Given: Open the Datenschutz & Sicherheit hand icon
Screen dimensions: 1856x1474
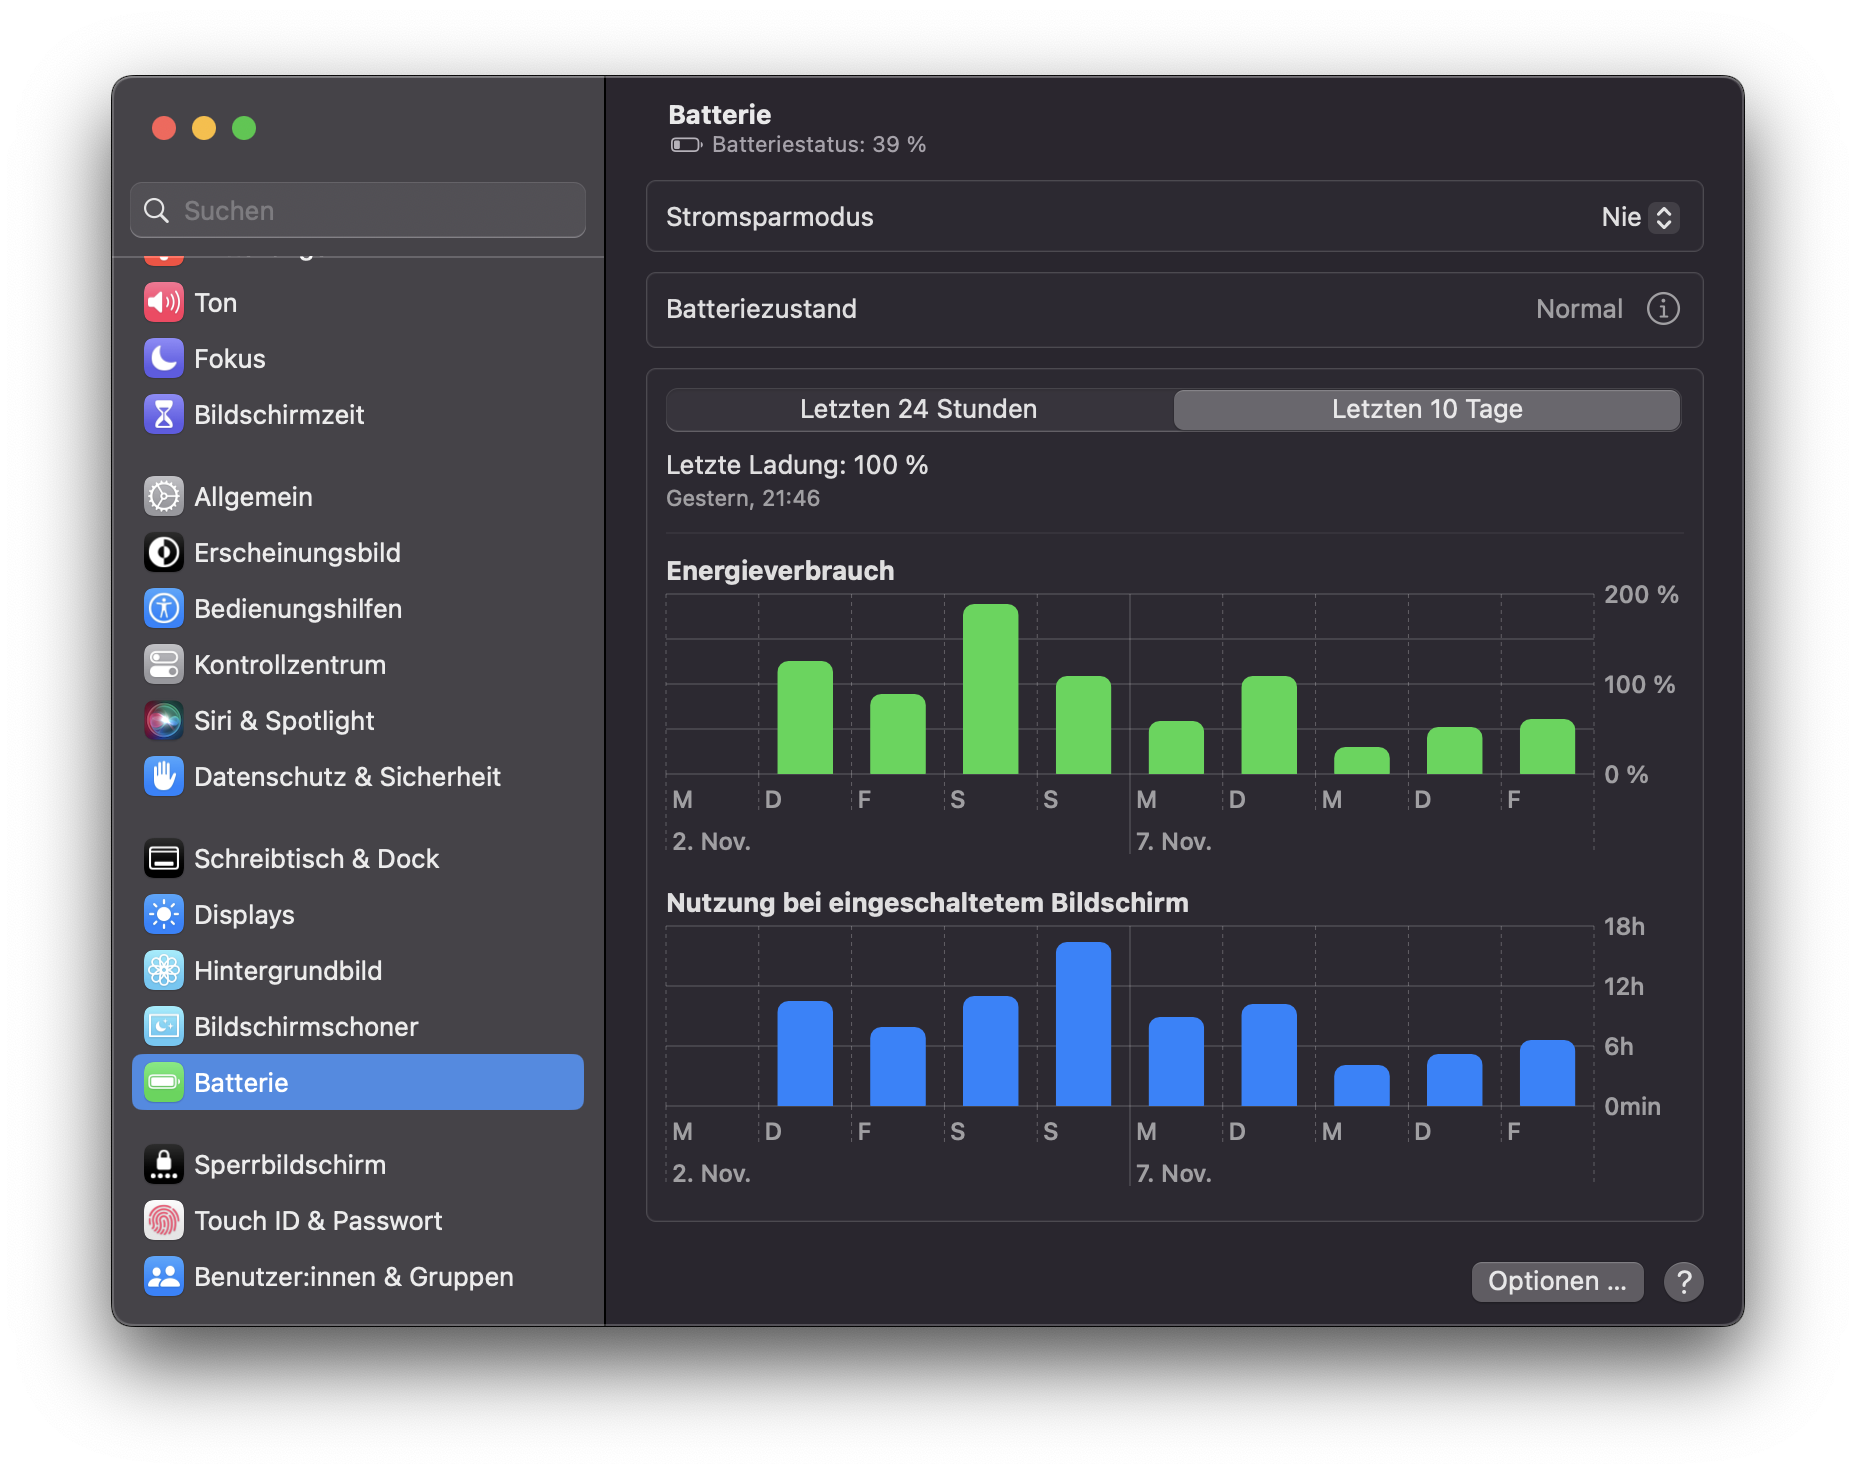Looking at the screenshot, I should coord(164,777).
